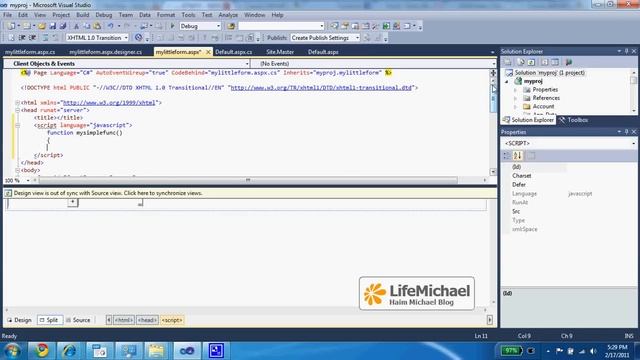This screenshot has height=360, width=640.
Task: Open the File menu
Action: [7, 15]
